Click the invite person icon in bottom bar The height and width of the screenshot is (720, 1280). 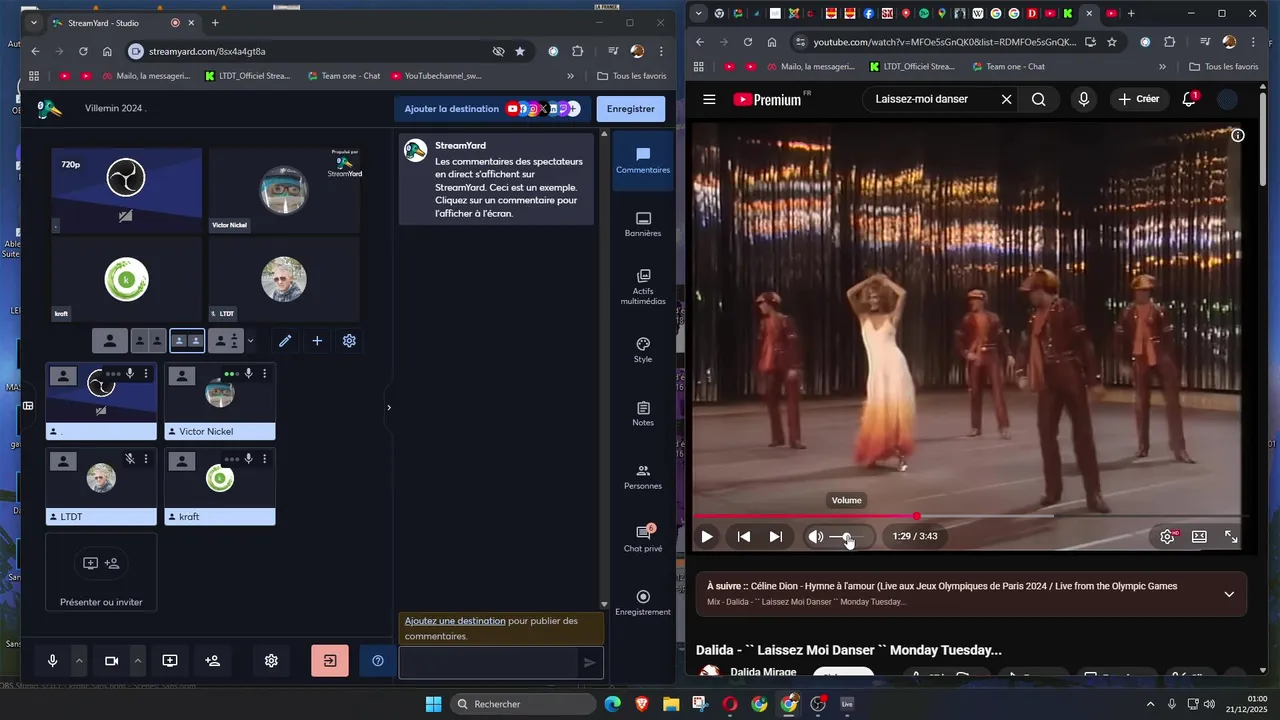(212, 661)
